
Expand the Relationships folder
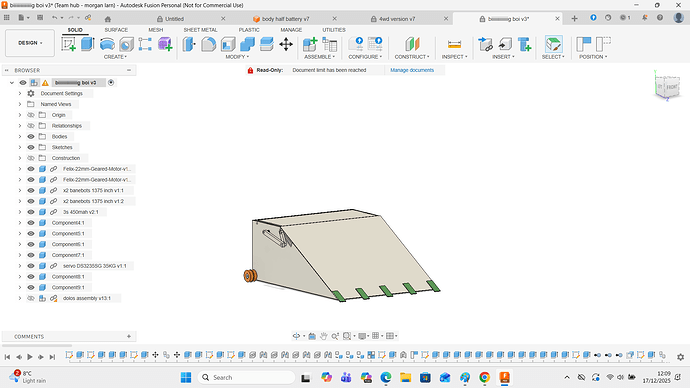20,126
